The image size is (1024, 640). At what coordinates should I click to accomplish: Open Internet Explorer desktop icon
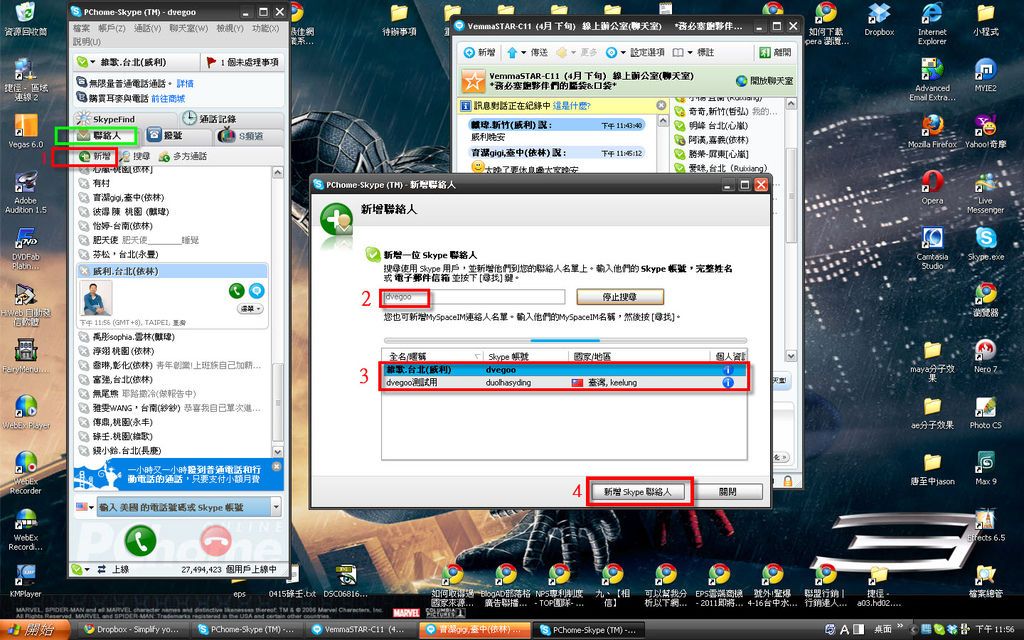click(x=932, y=23)
